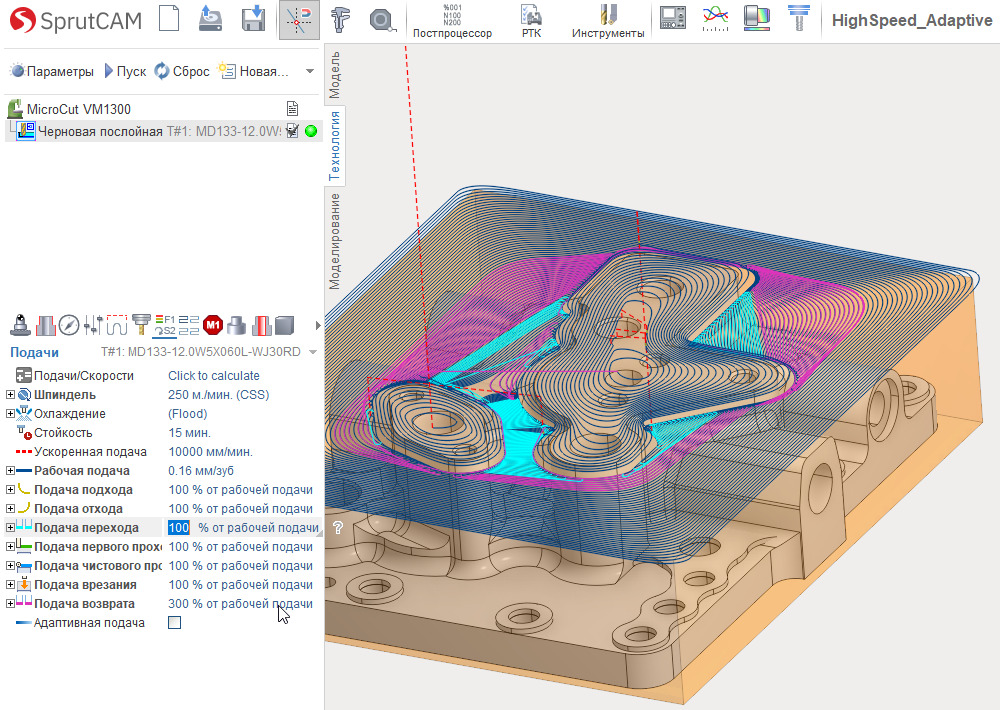1000x710 pixels.
Task: Click Сброс to reset operation
Action: click(x=182, y=71)
